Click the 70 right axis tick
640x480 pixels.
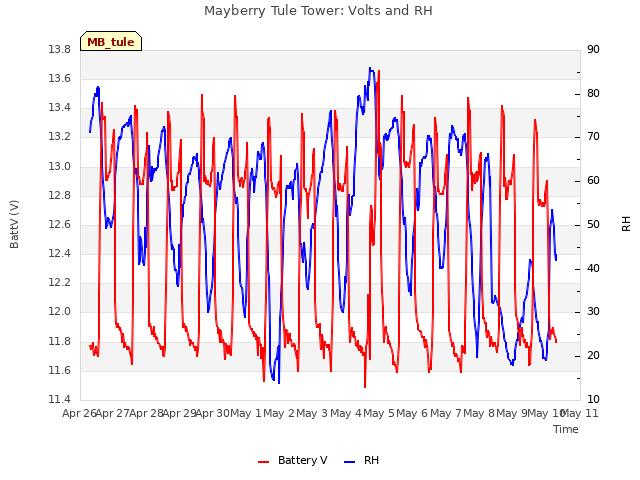point(593,137)
